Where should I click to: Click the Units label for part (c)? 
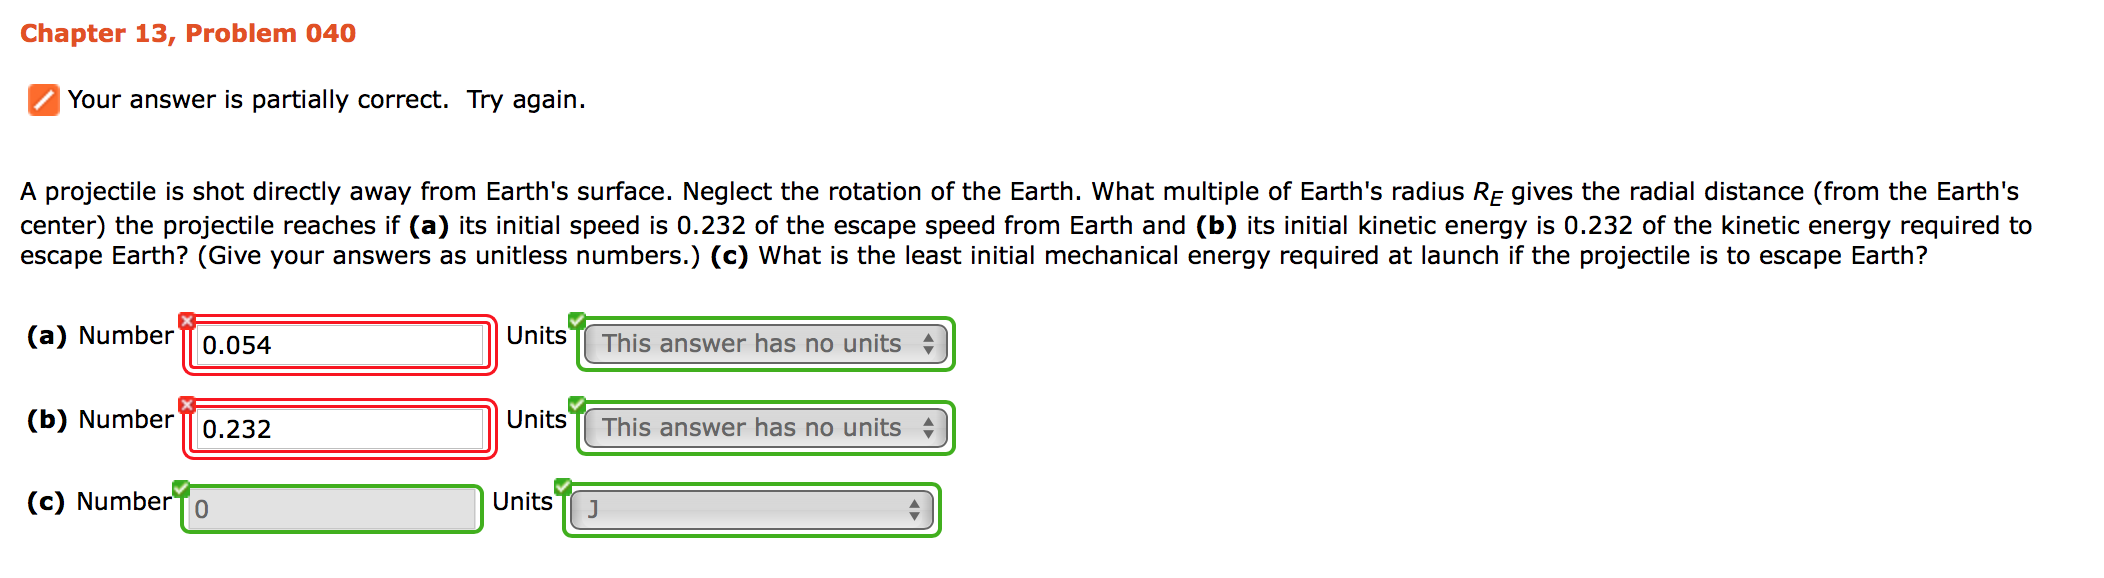pos(522,502)
